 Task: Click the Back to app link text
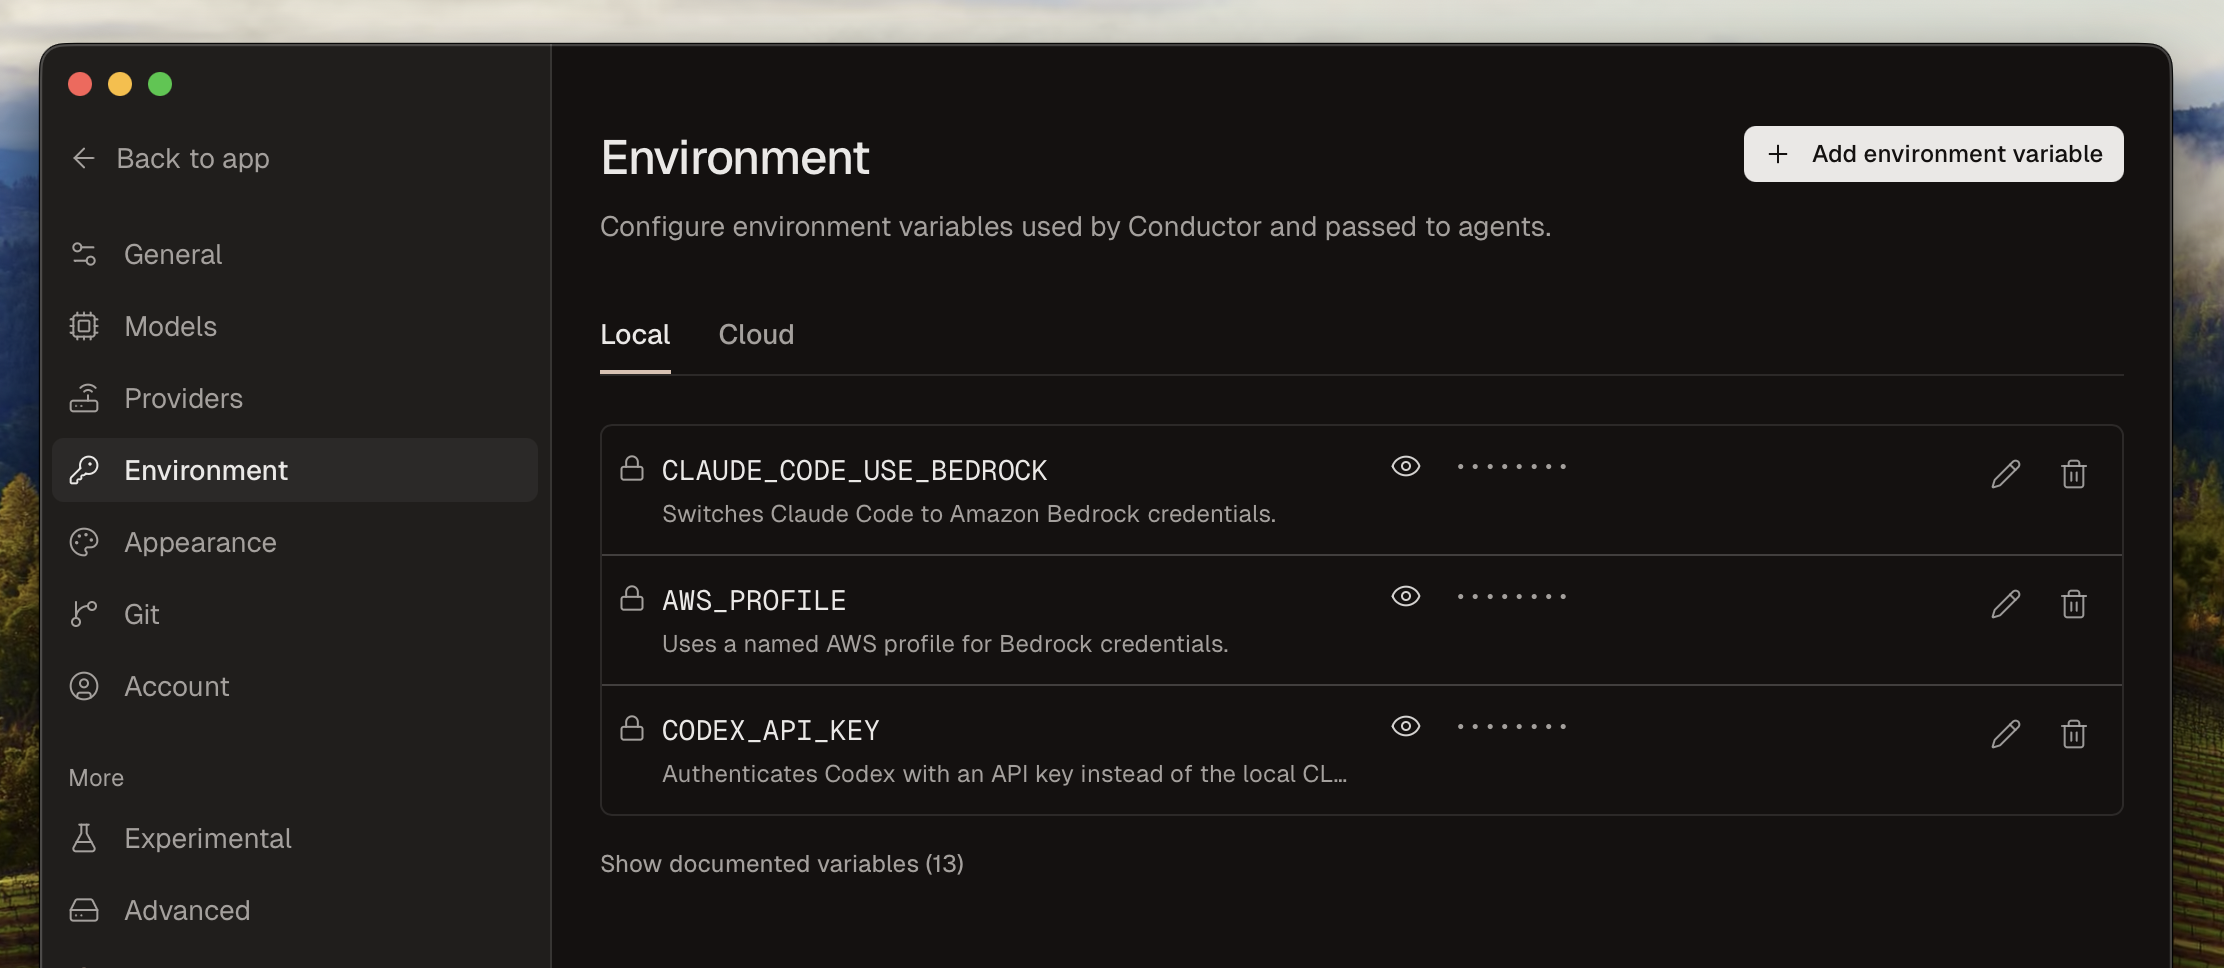pos(193,158)
